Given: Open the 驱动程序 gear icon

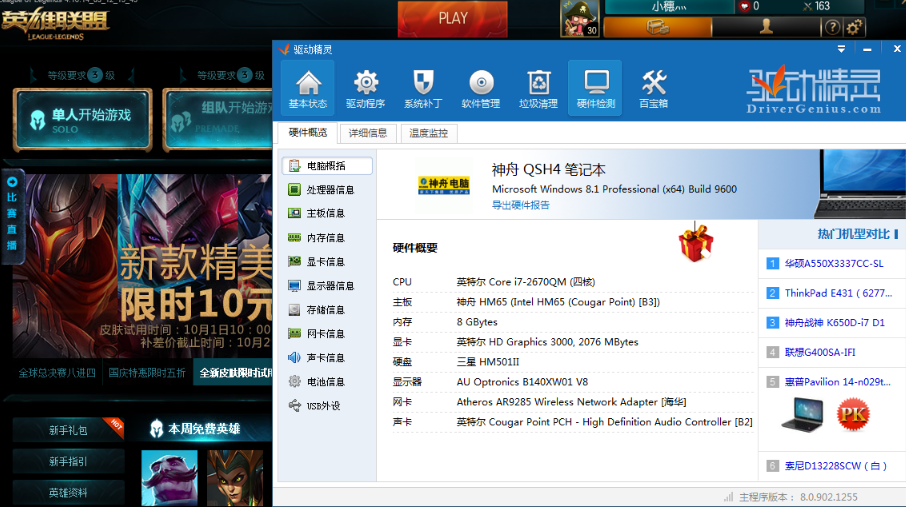Looking at the screenshot, I should 365,88.
